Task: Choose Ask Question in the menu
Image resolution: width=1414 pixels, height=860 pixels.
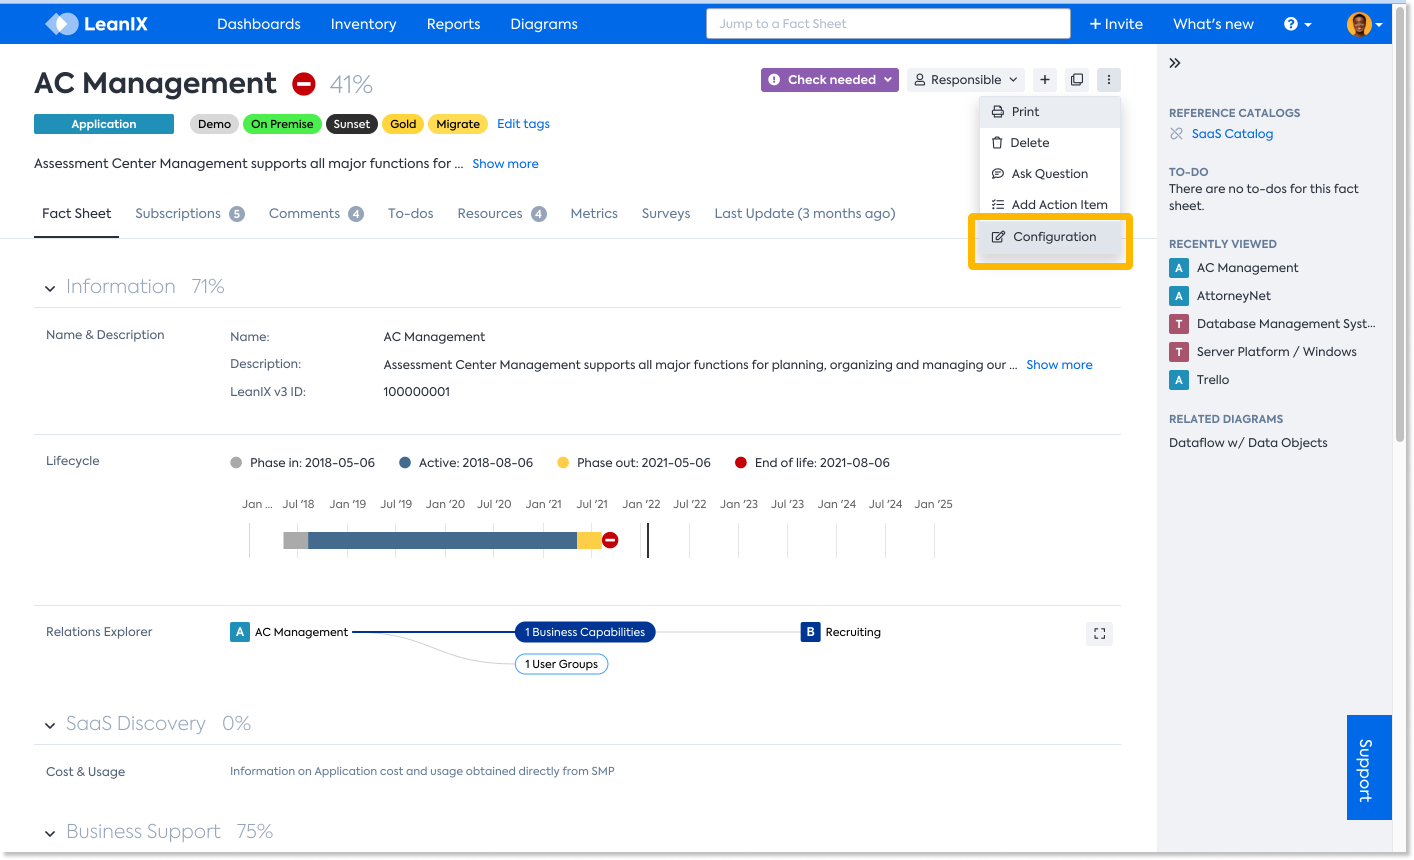Action: pos(1050,174)
